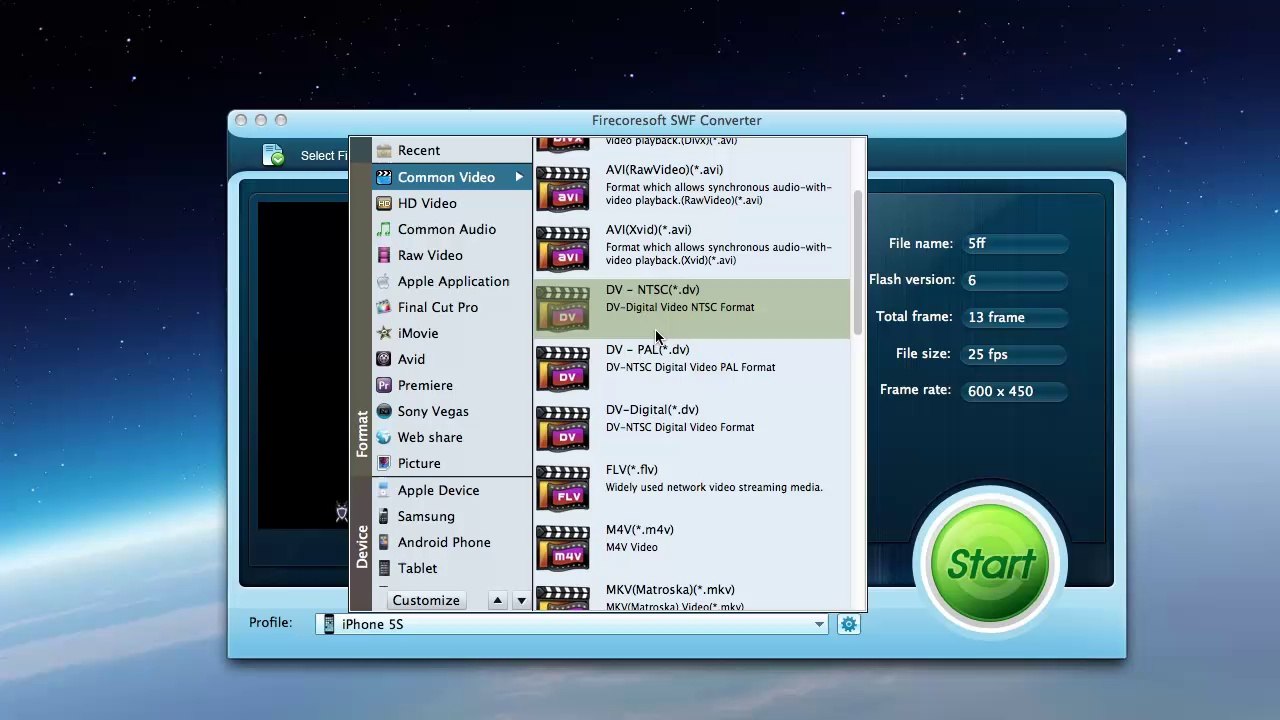Click the DV-Digital clapperboard icon
1280x720 pixels.
tap(563, 429)
